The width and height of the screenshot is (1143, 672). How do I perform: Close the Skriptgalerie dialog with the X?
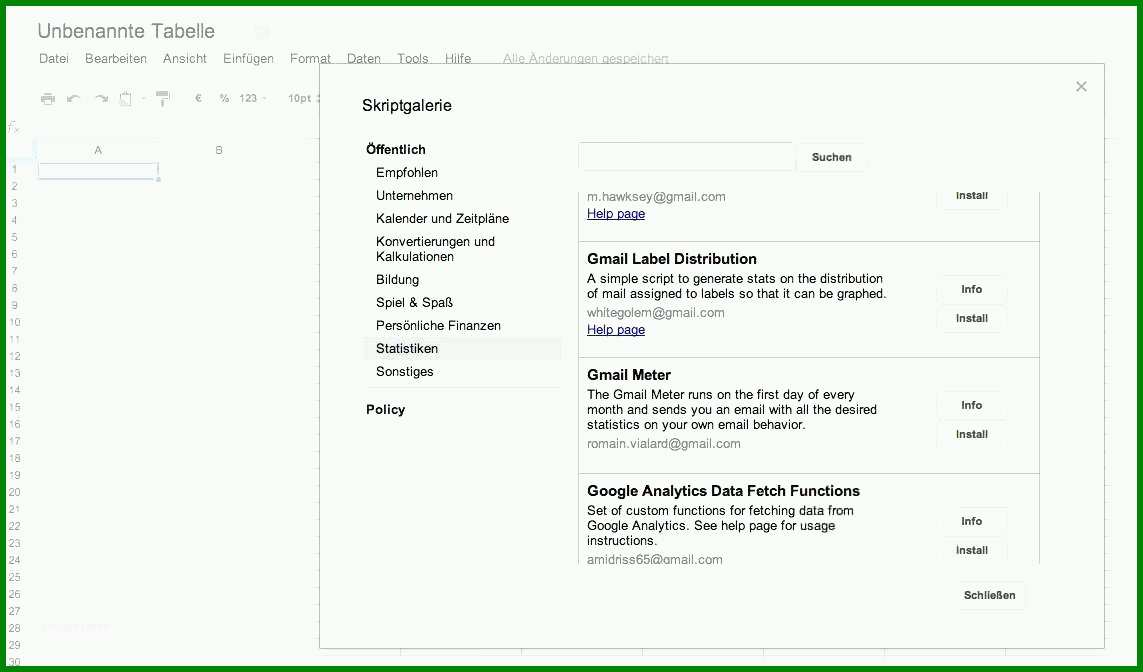point(1081,87)
